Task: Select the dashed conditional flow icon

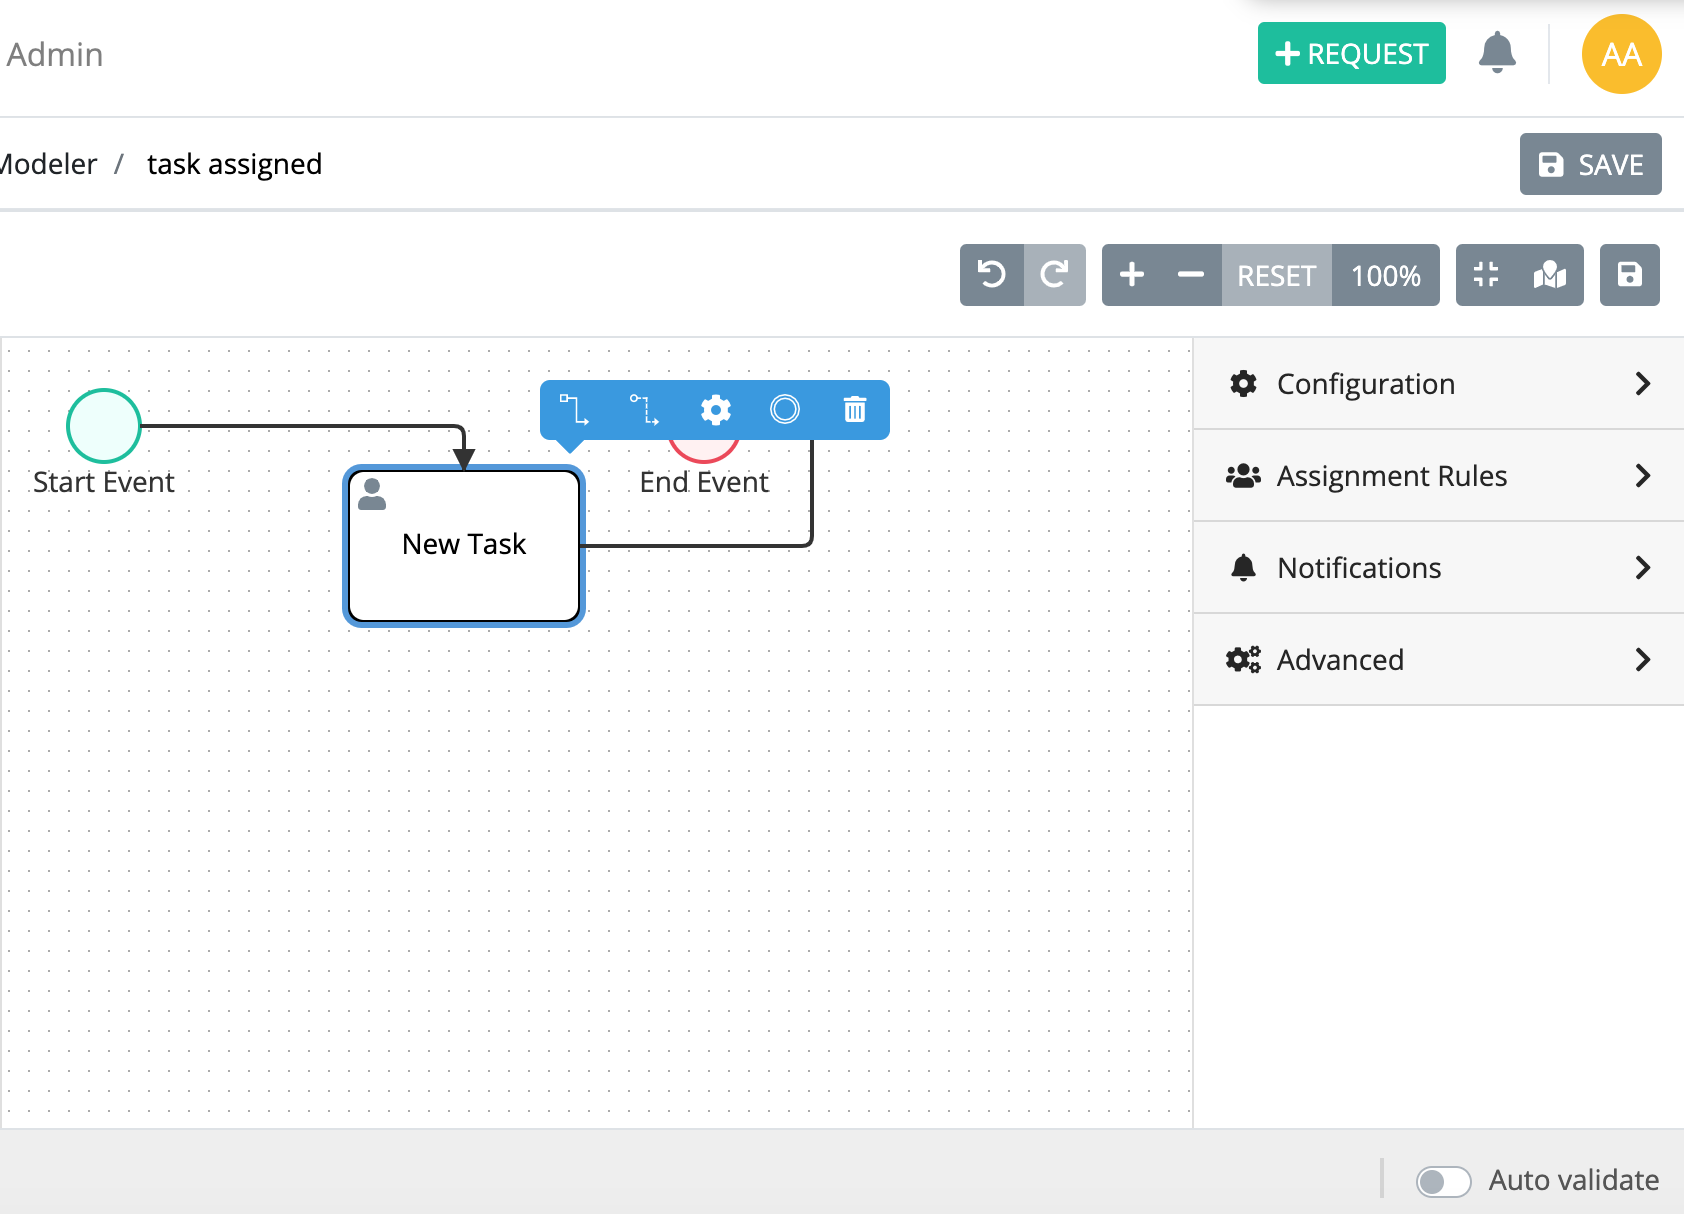Action: pyautogui.click(x=645, y=410)
